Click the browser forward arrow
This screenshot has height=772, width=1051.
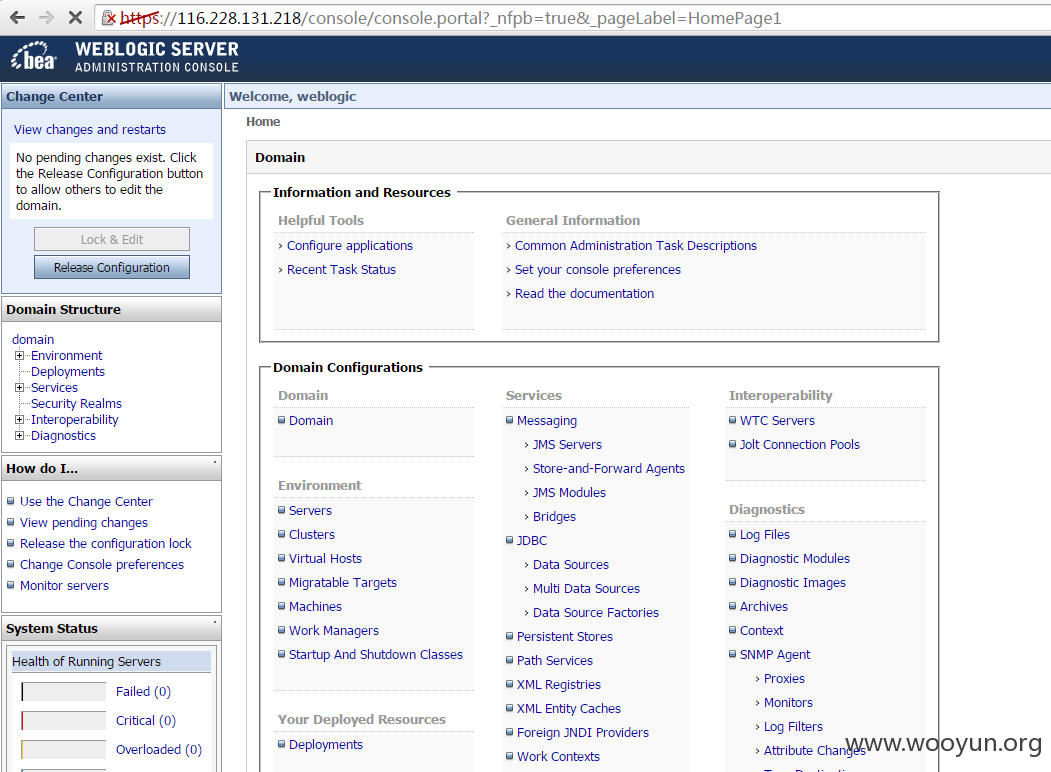pos(46,17)
